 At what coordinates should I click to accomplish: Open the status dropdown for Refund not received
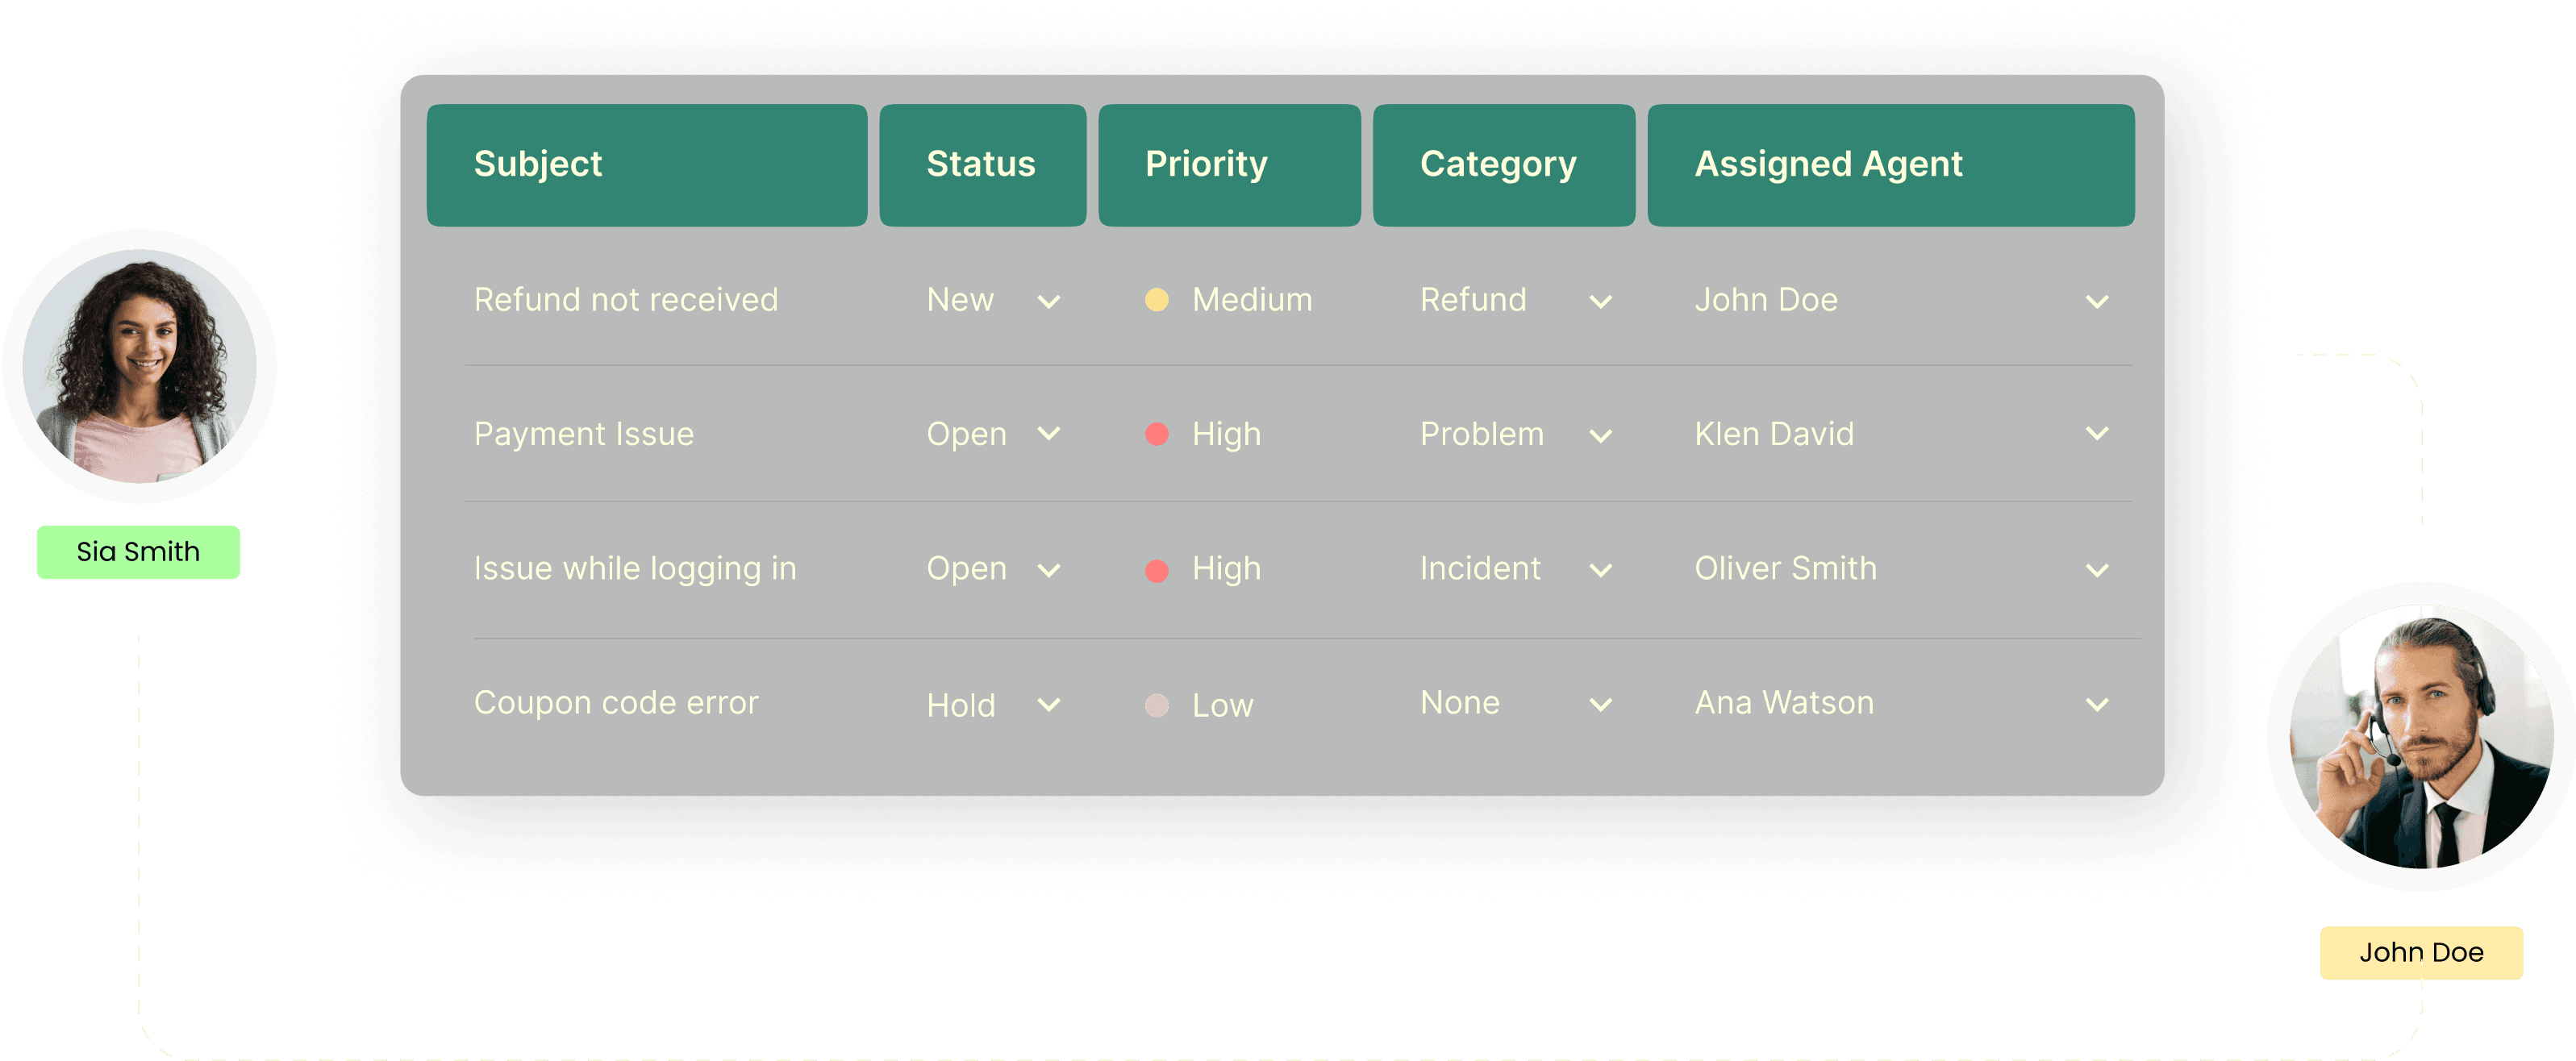(1049, 300)
